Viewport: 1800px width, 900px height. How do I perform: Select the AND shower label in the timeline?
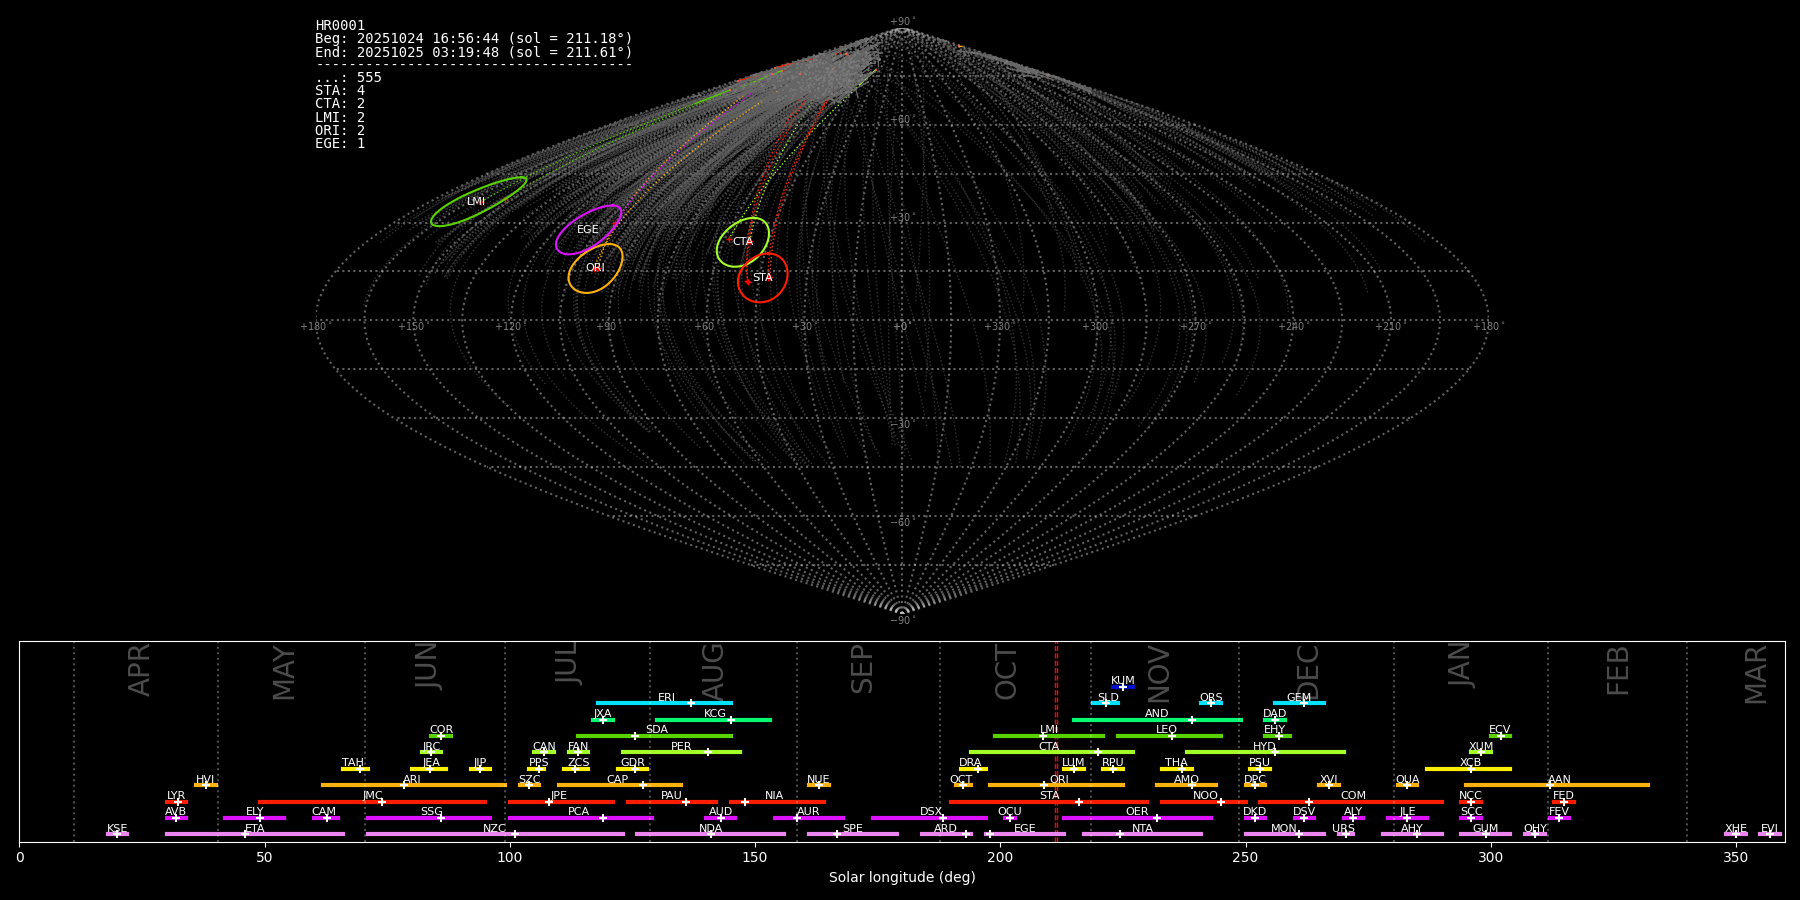click(1157, 714)
